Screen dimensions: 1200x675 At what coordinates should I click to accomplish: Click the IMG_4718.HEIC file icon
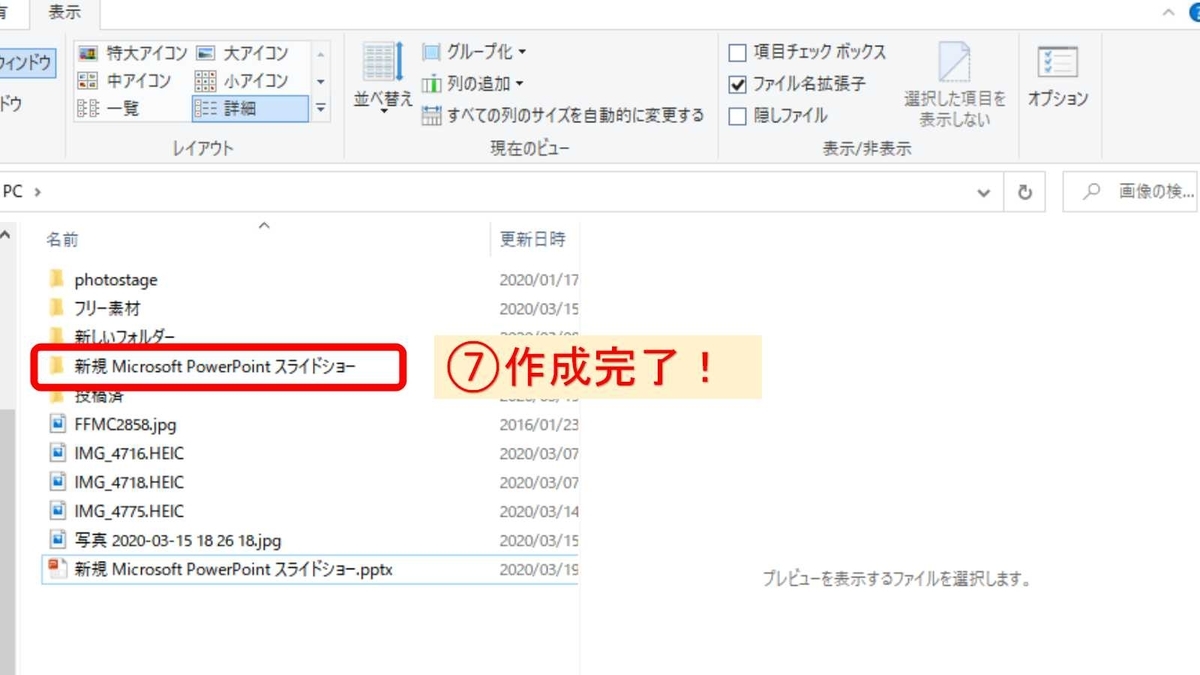(x=57, y=482)
